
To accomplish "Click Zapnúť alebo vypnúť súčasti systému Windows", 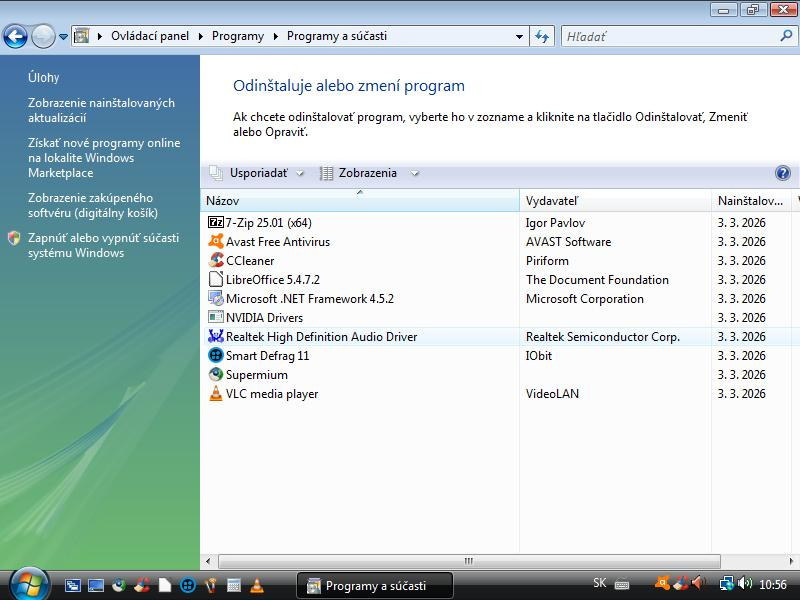I will click(x=103, y=245).
